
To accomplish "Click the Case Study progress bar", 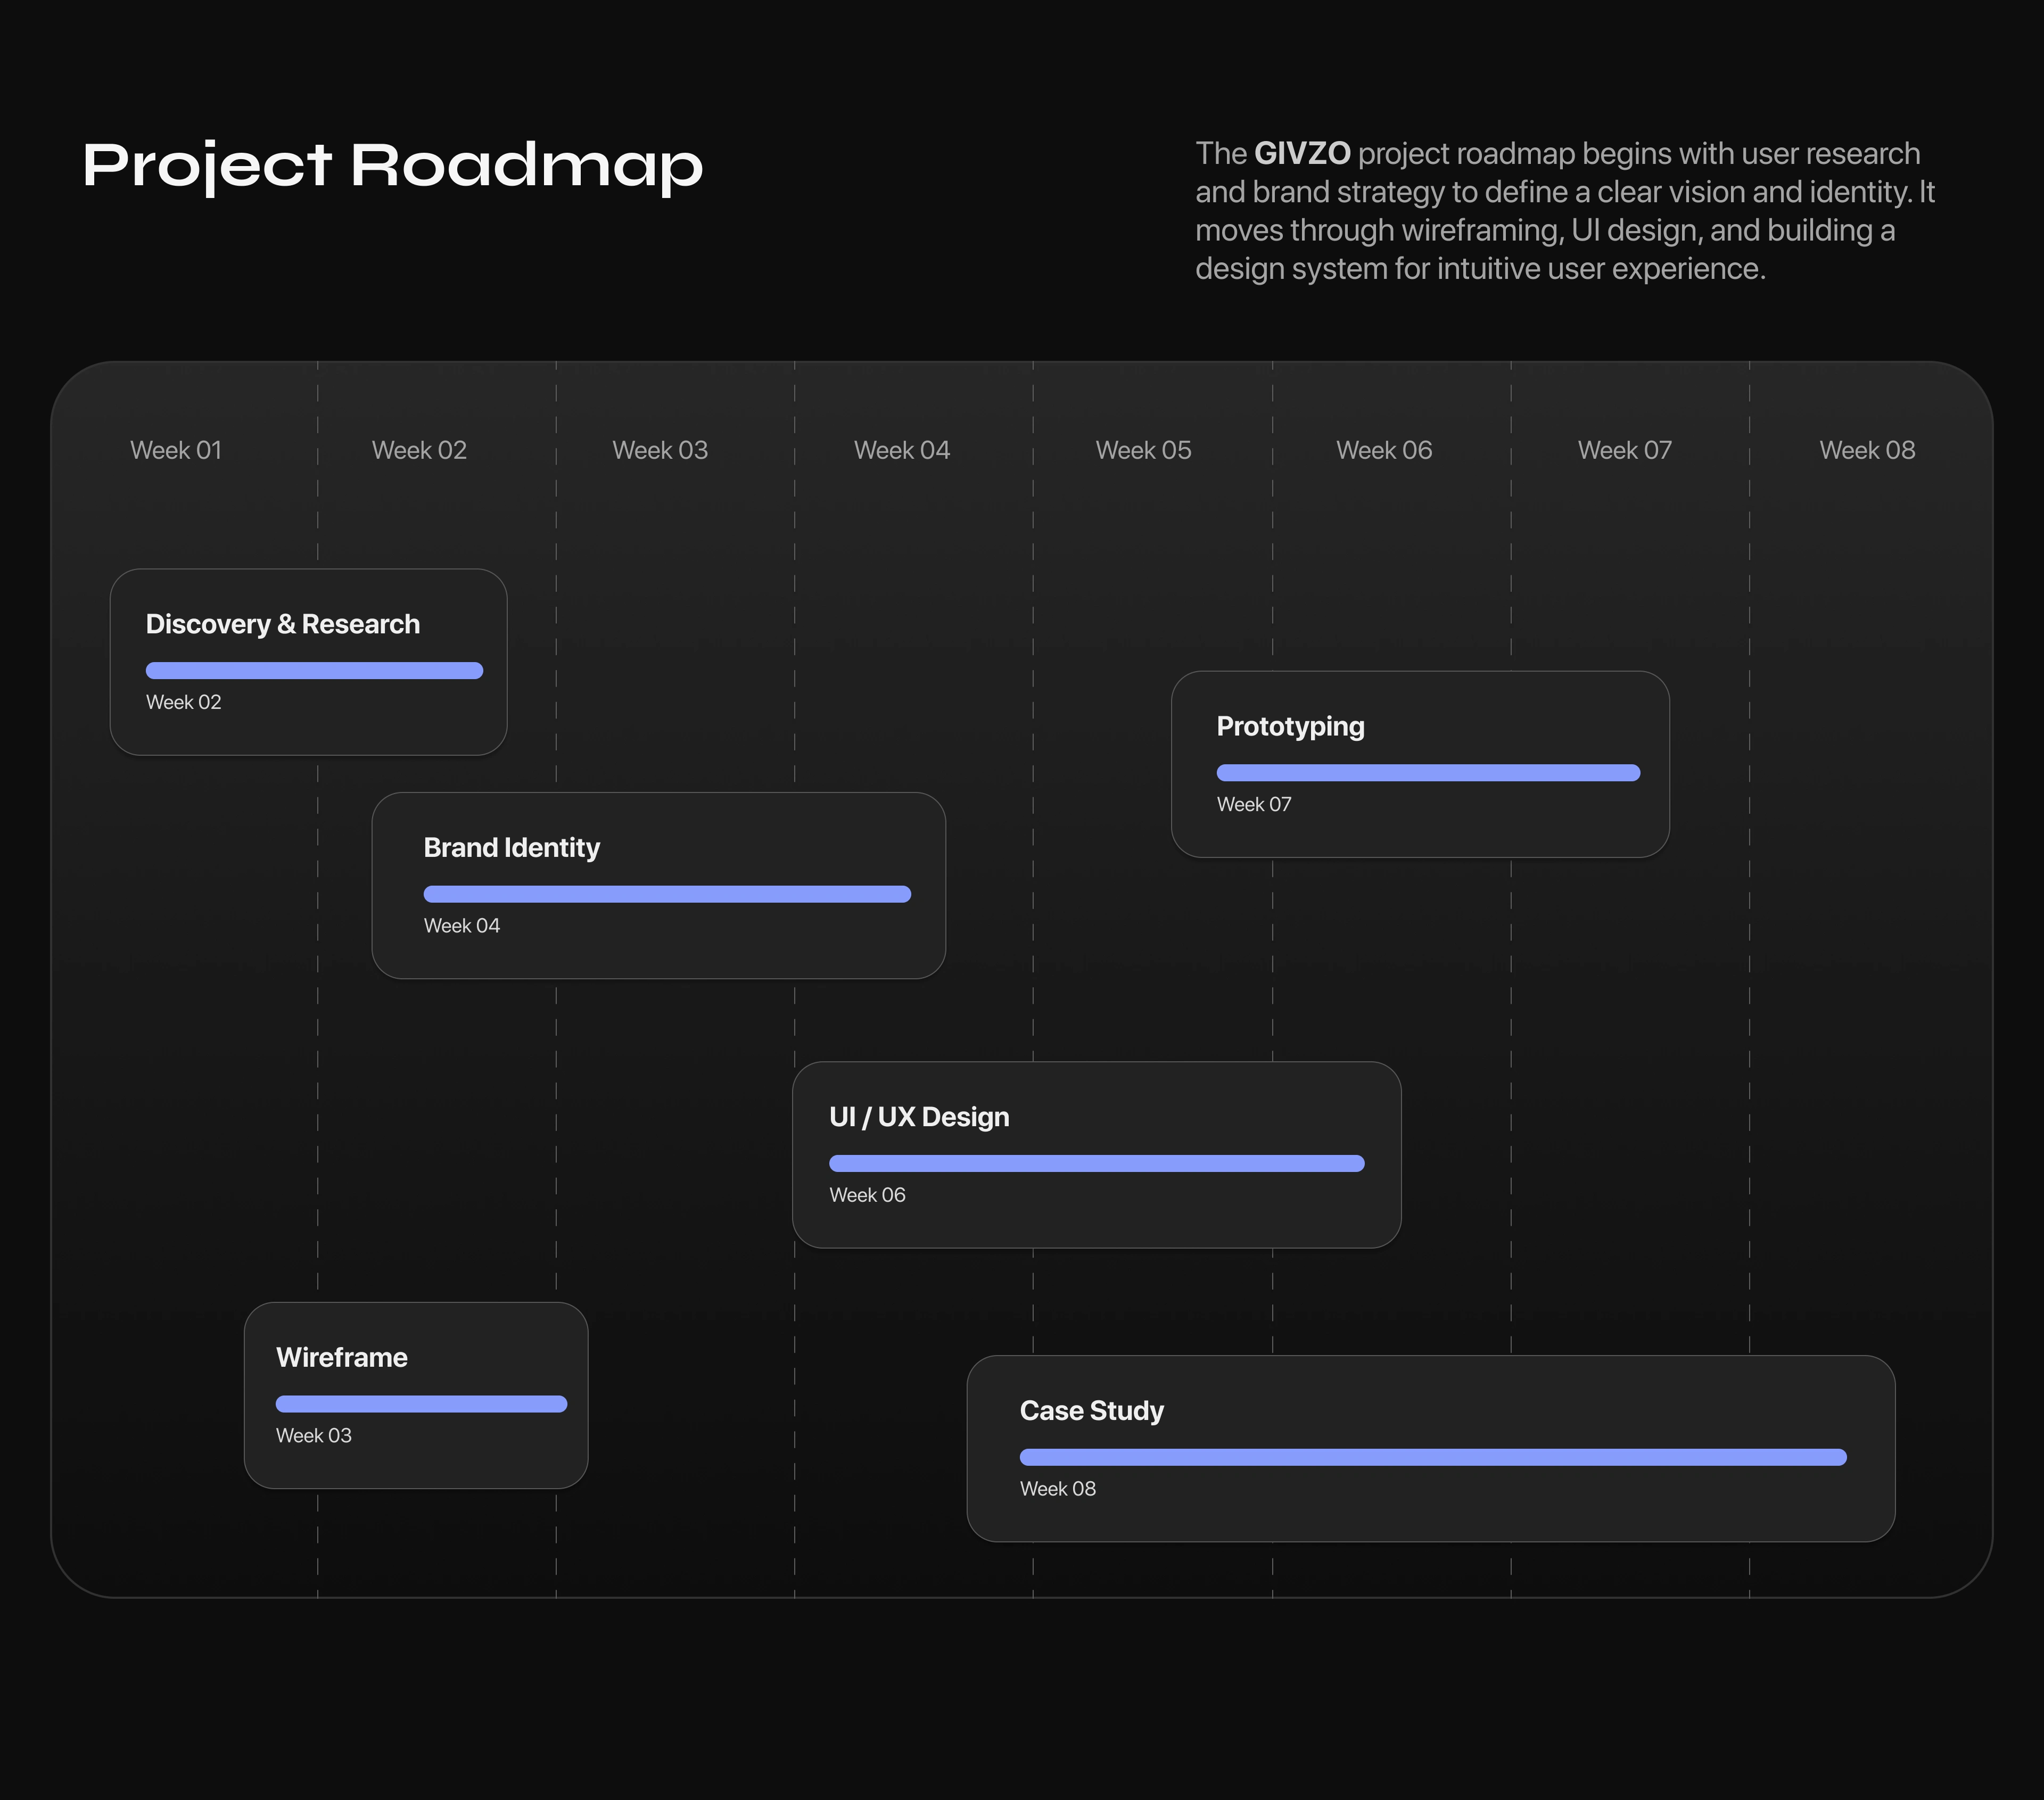I will click(x=1432, y=1457).
